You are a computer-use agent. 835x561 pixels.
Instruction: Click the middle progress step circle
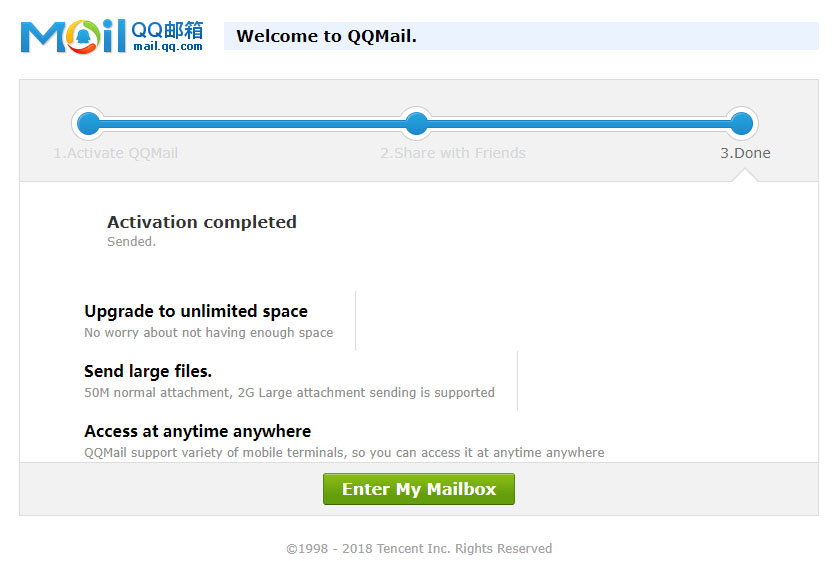pyautogui.click(x=416, y=123)
